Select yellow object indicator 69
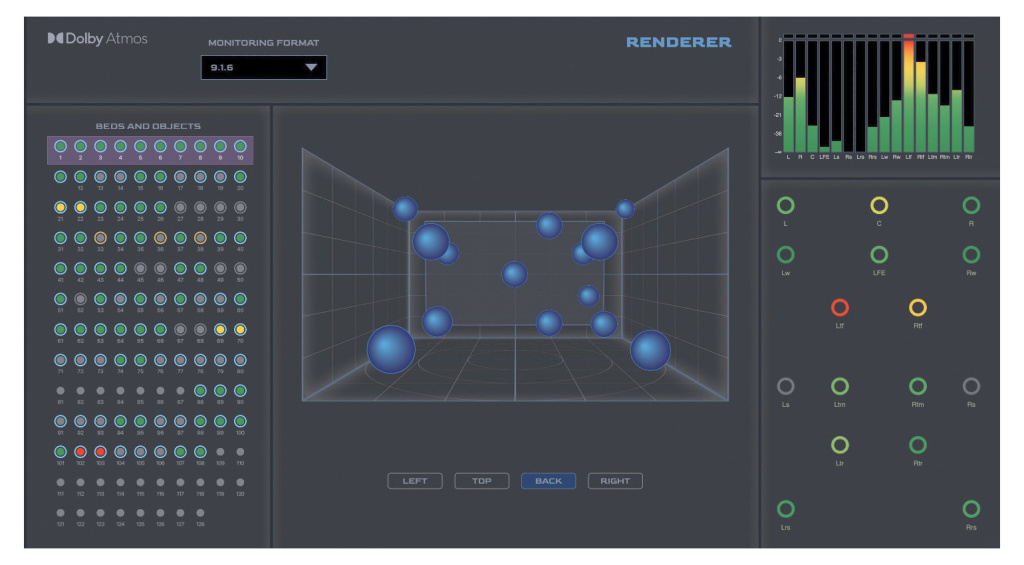This screenshot has height=565, width=1024. 220,330
